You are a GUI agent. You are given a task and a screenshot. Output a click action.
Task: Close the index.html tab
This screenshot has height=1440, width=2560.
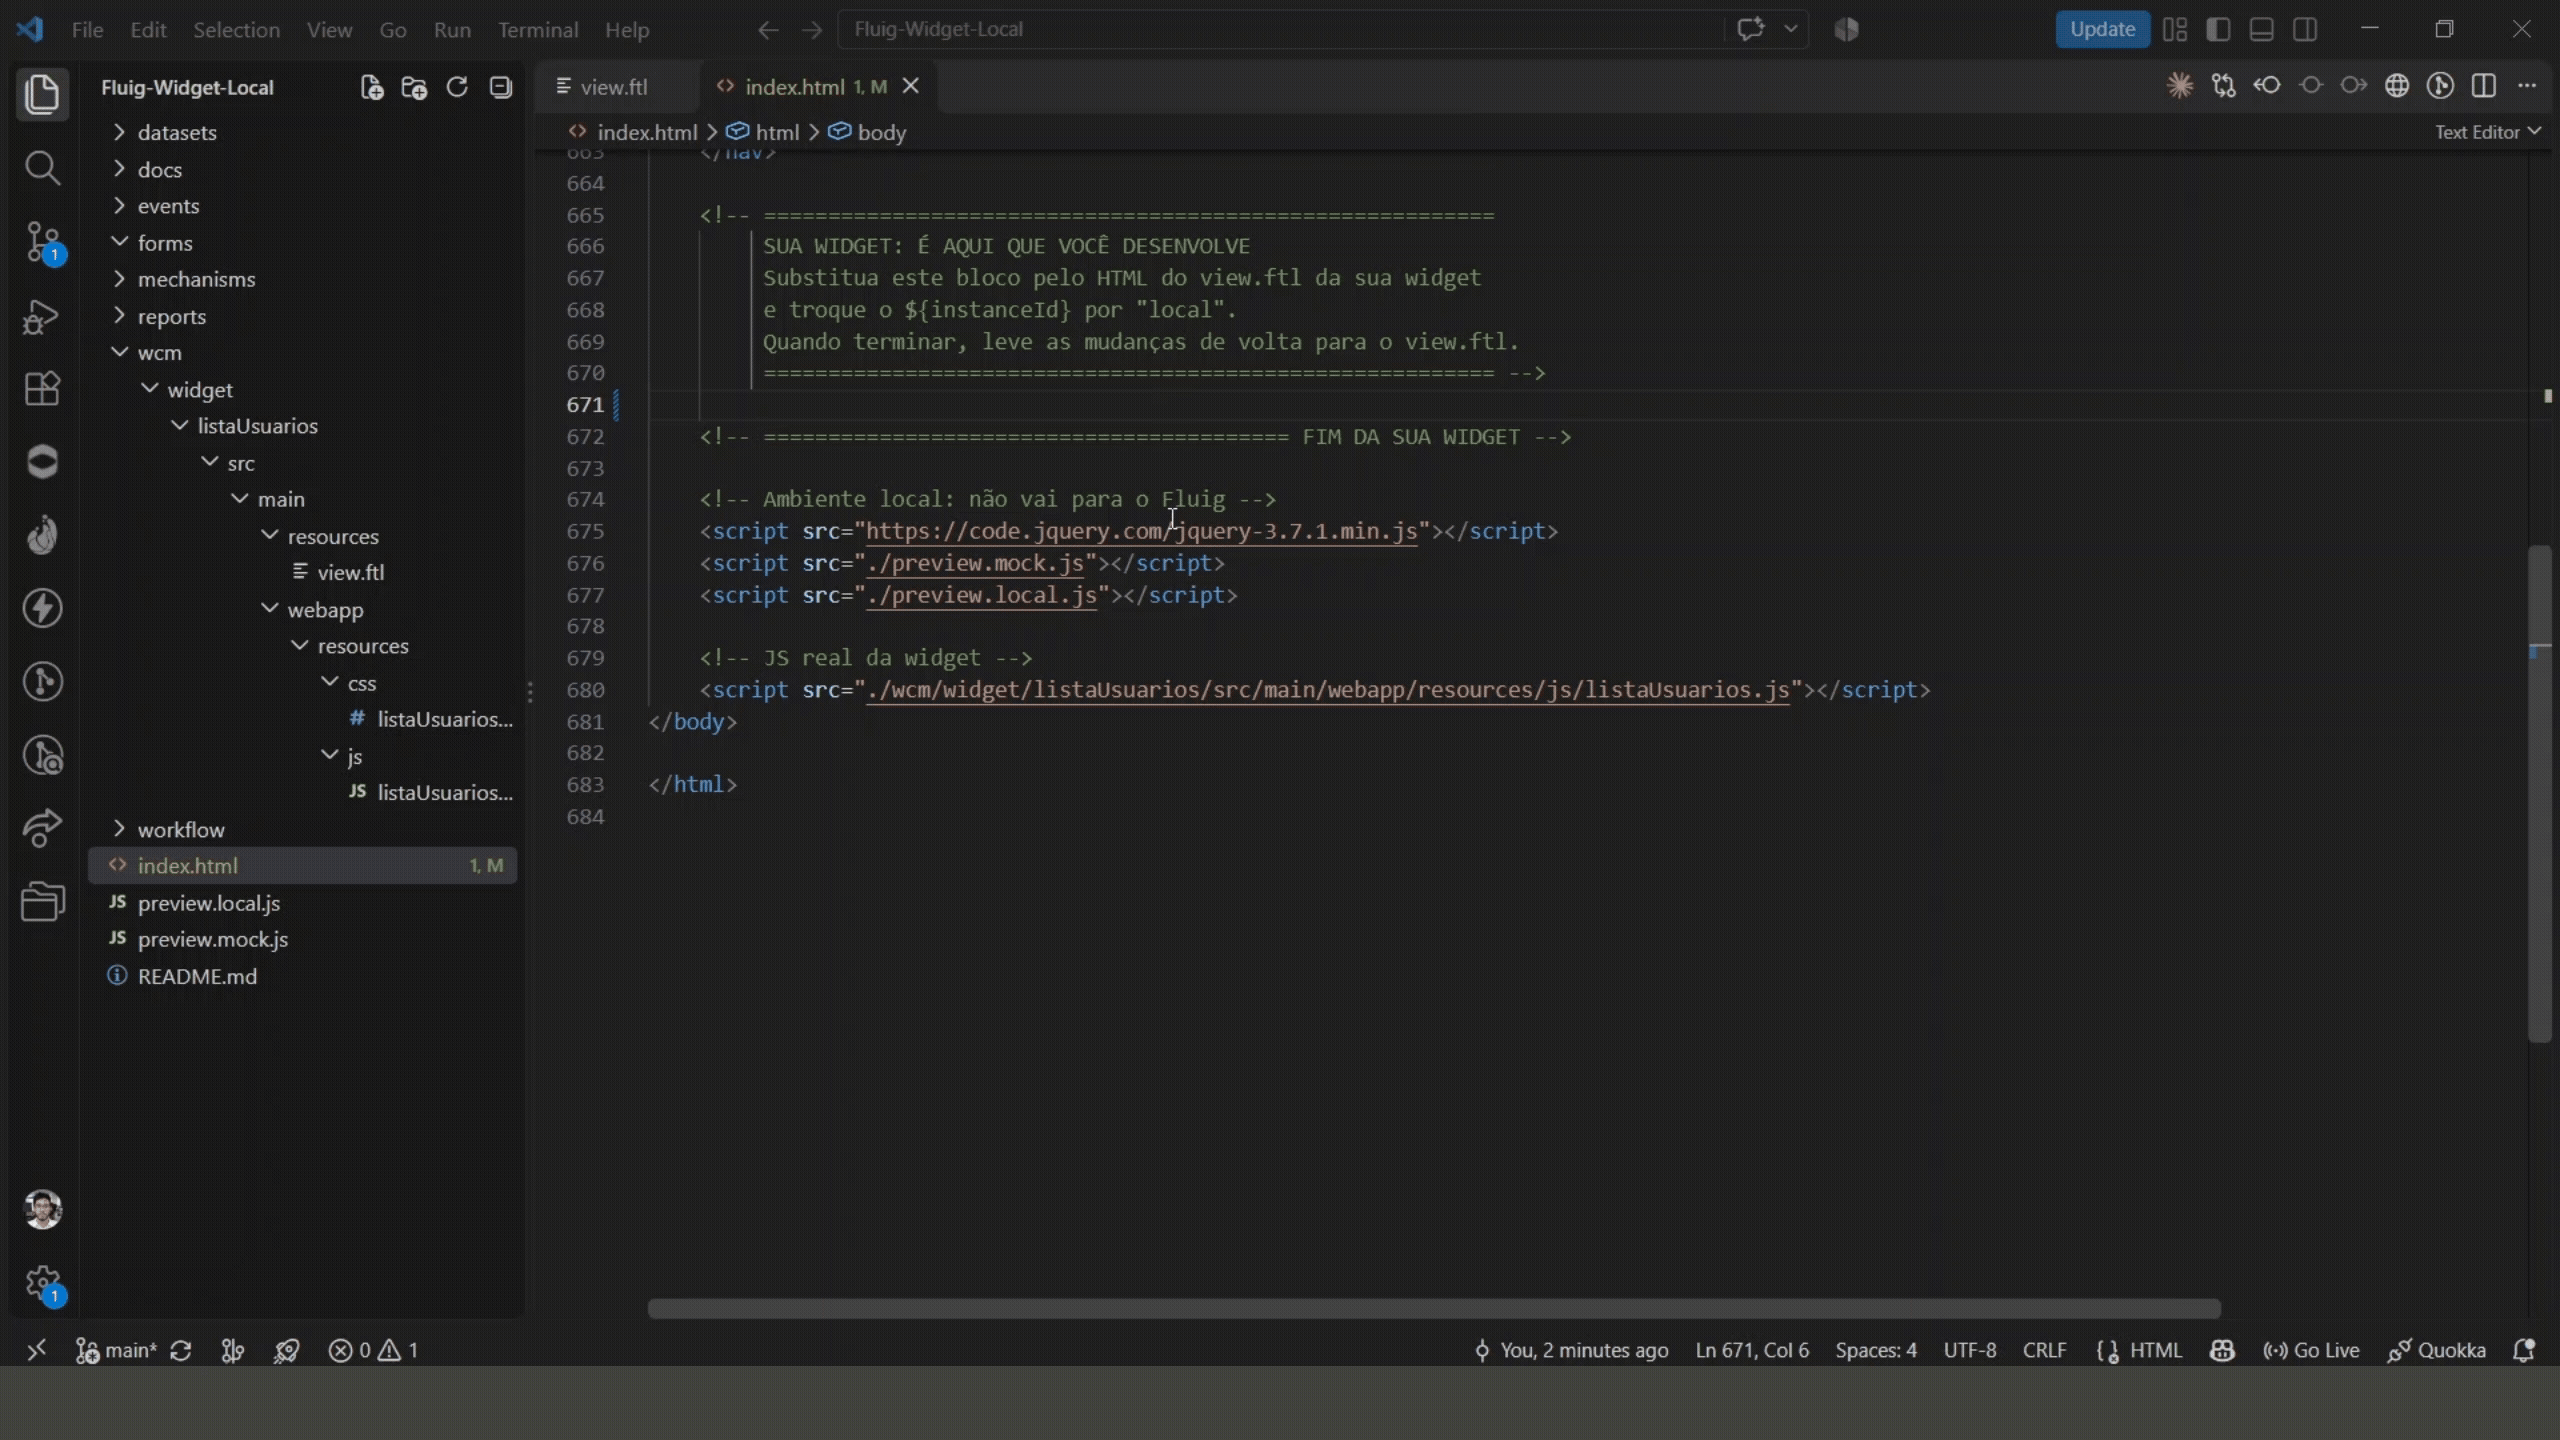click(910, 87)
